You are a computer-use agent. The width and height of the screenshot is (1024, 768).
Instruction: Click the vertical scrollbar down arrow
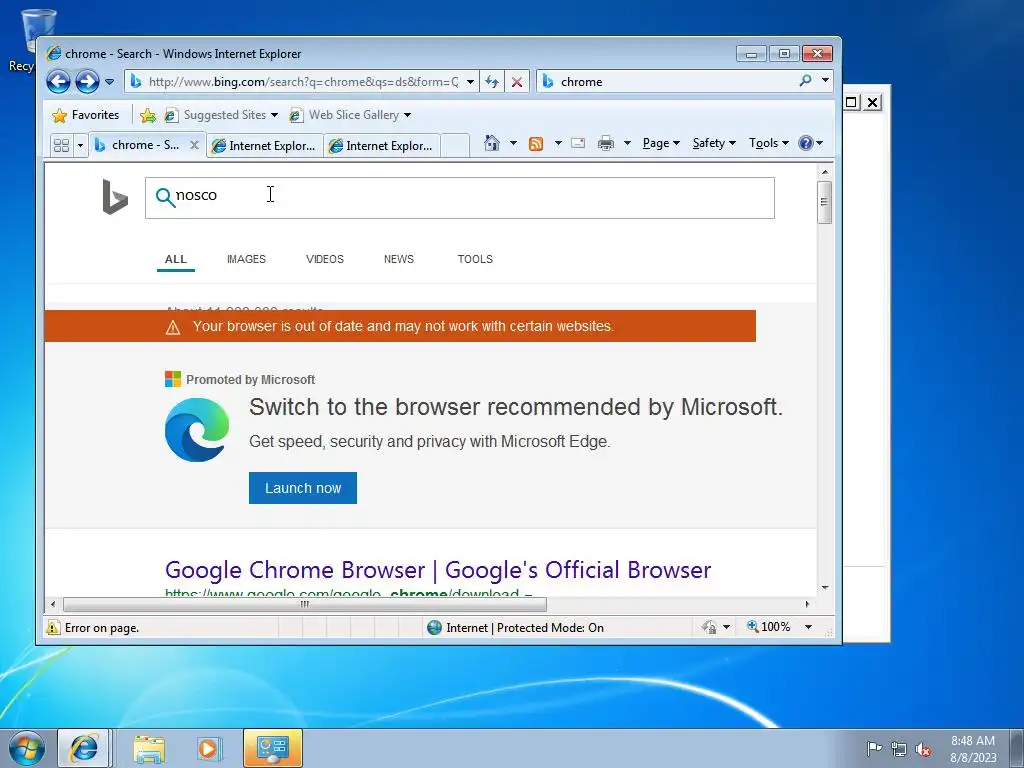click(825, 588)
